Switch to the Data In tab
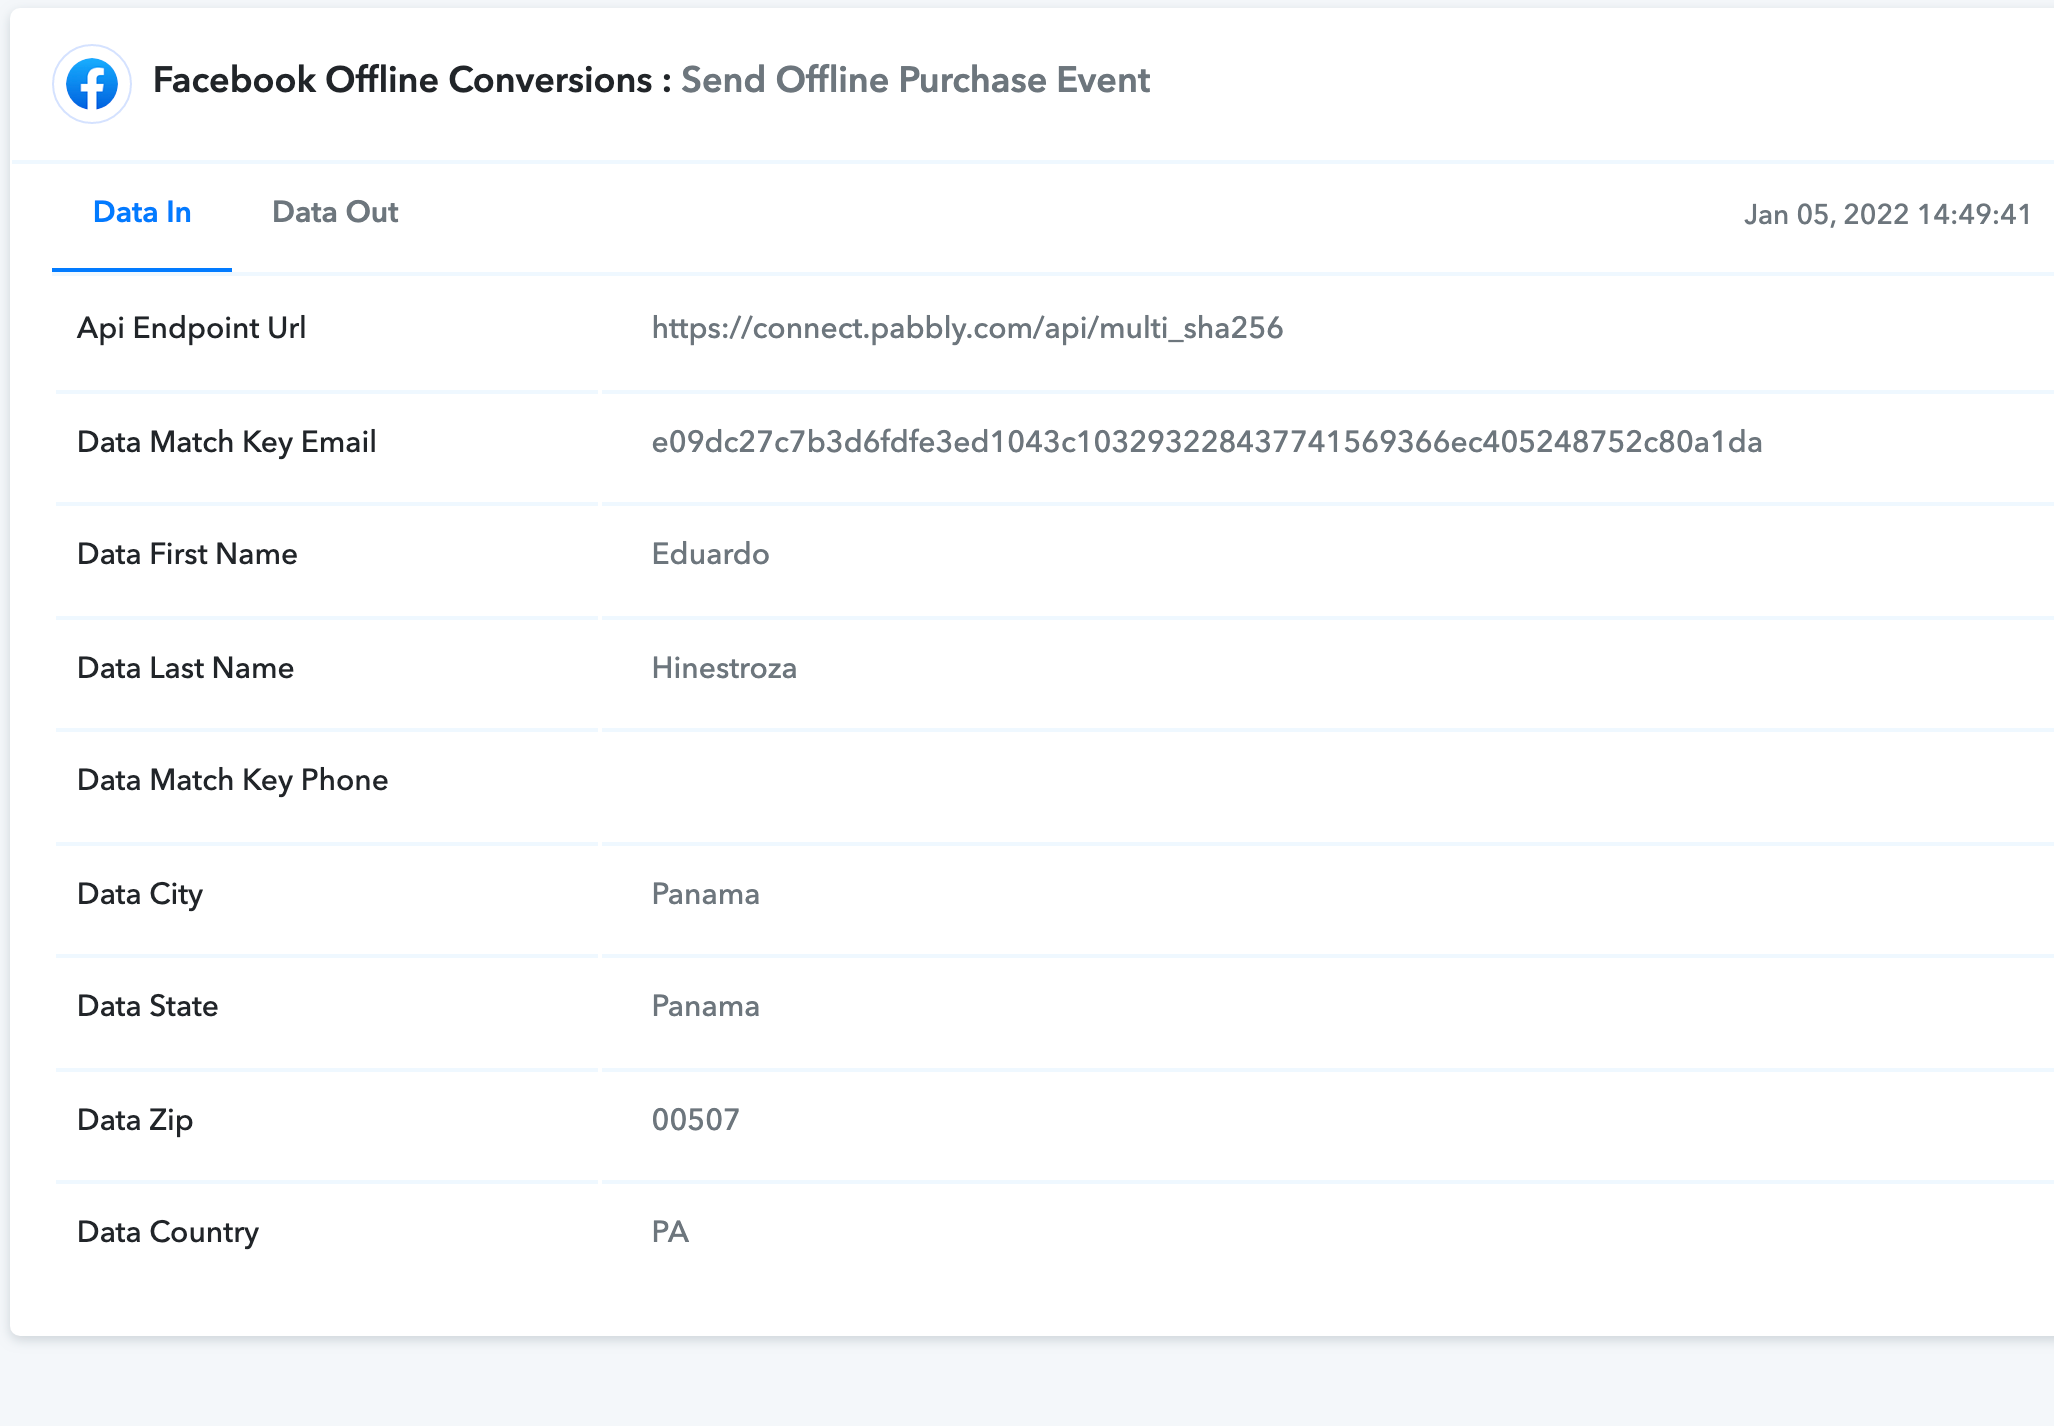The image size is (2054, 1426). [142, 212]
